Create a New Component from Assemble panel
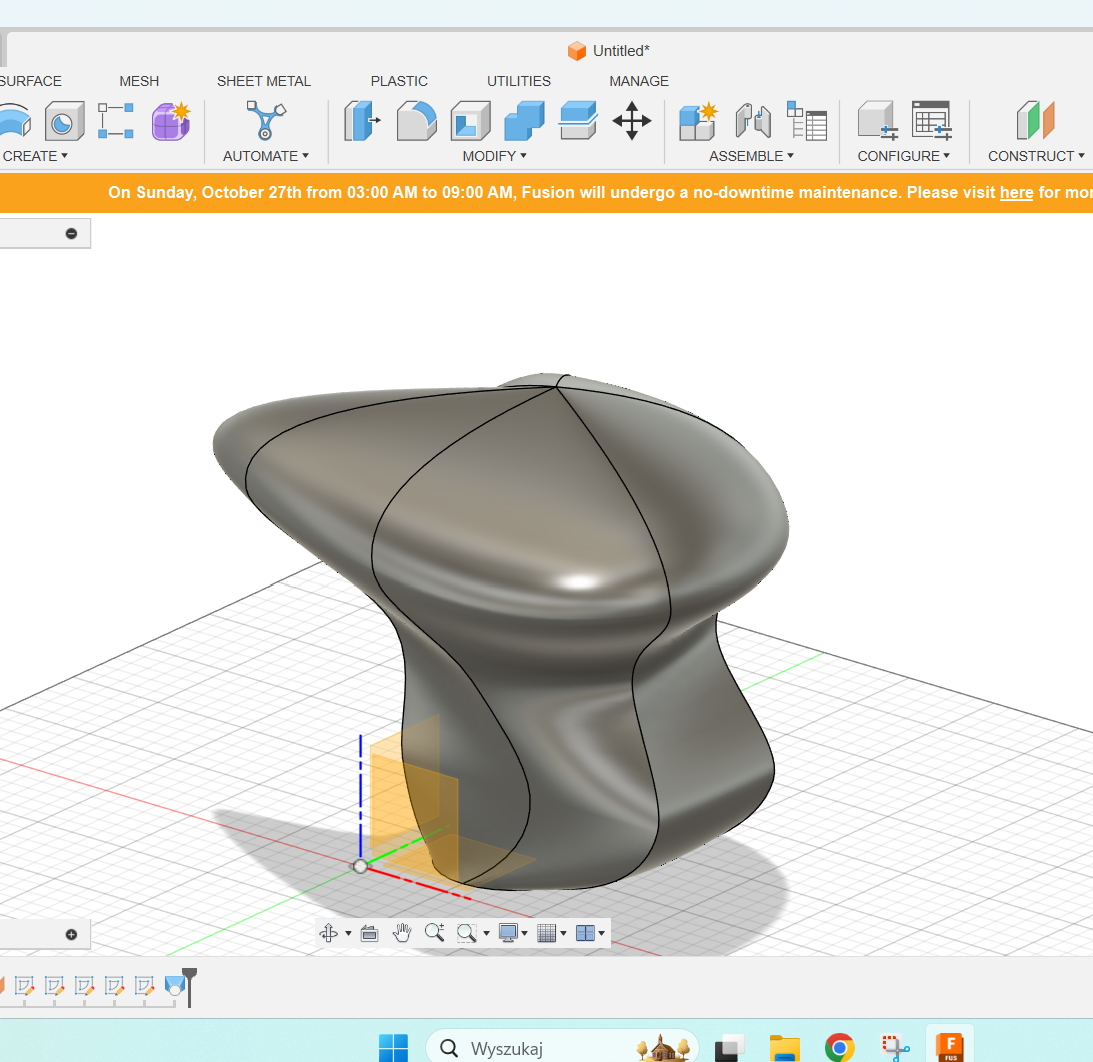Screen dimensions: 1093x1062 tap(698, 121)
